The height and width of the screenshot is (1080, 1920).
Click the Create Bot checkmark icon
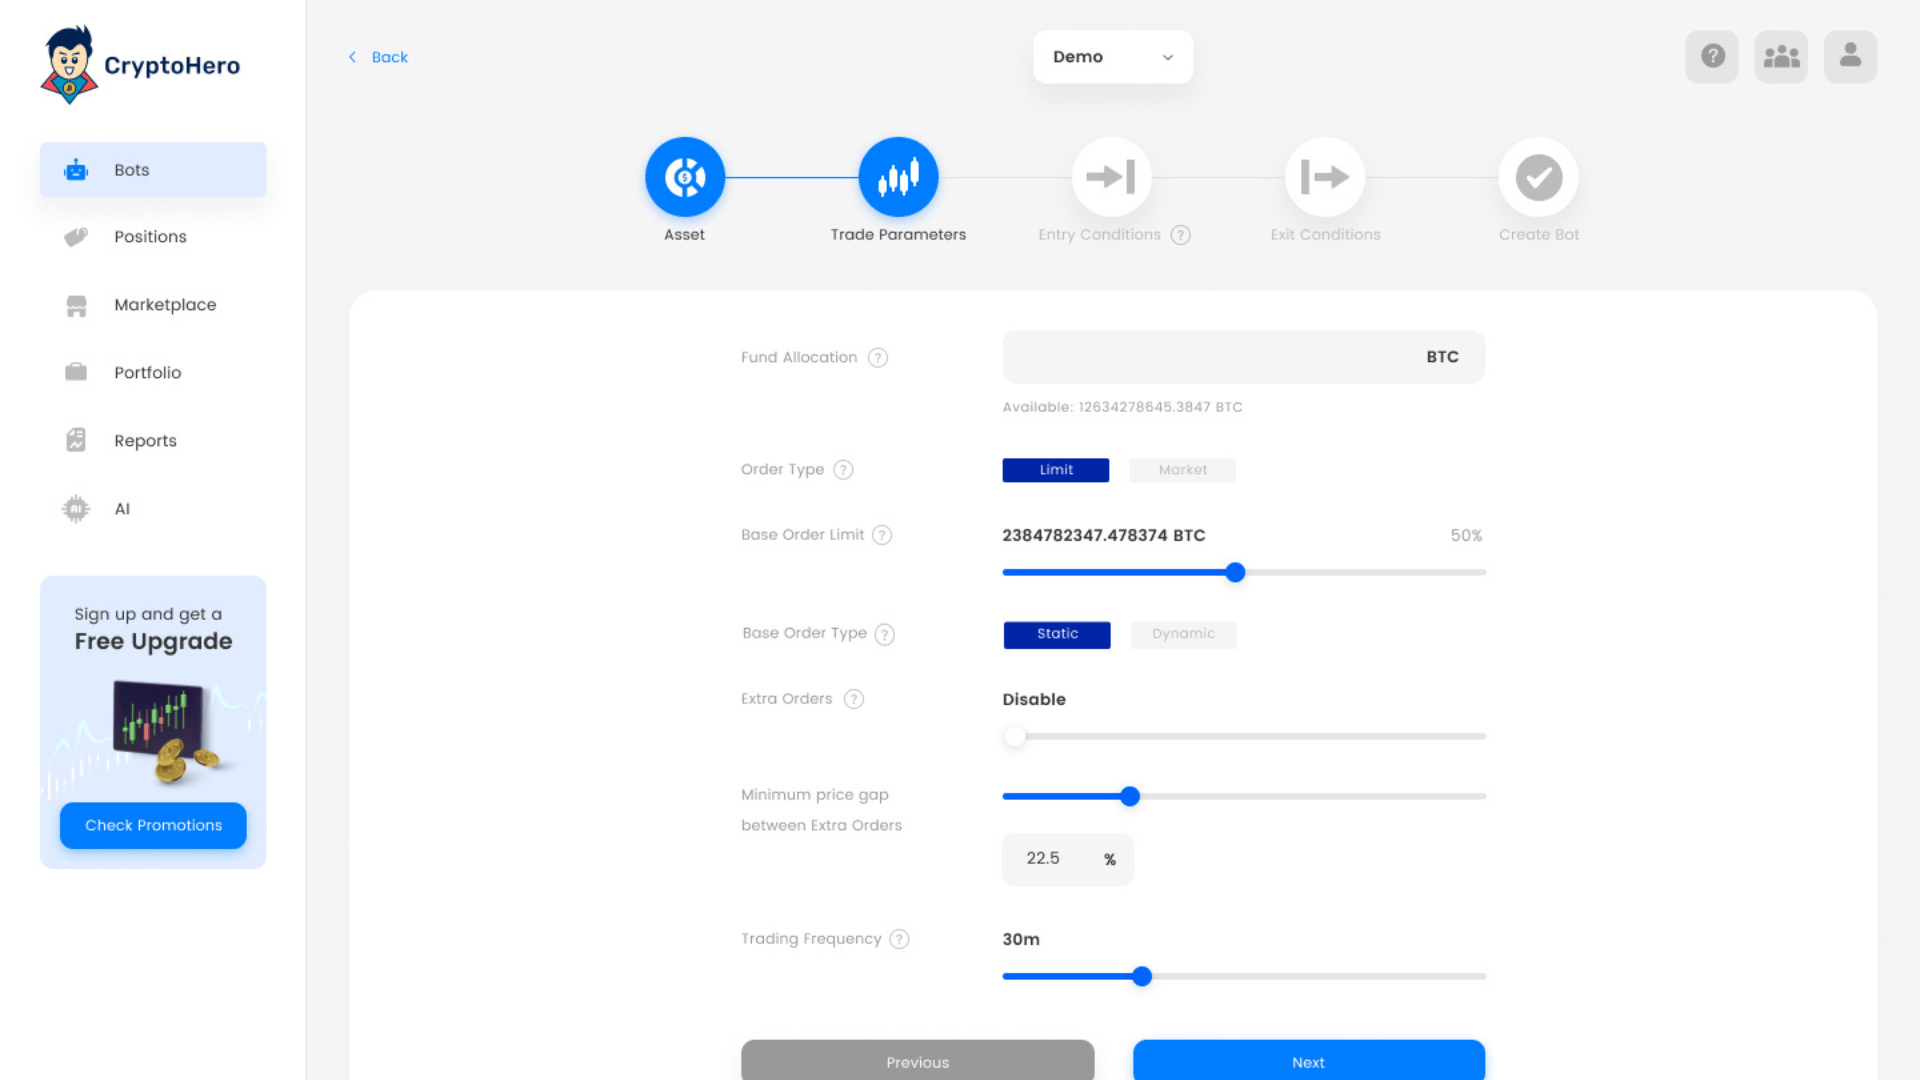(x=1538, y=177)
